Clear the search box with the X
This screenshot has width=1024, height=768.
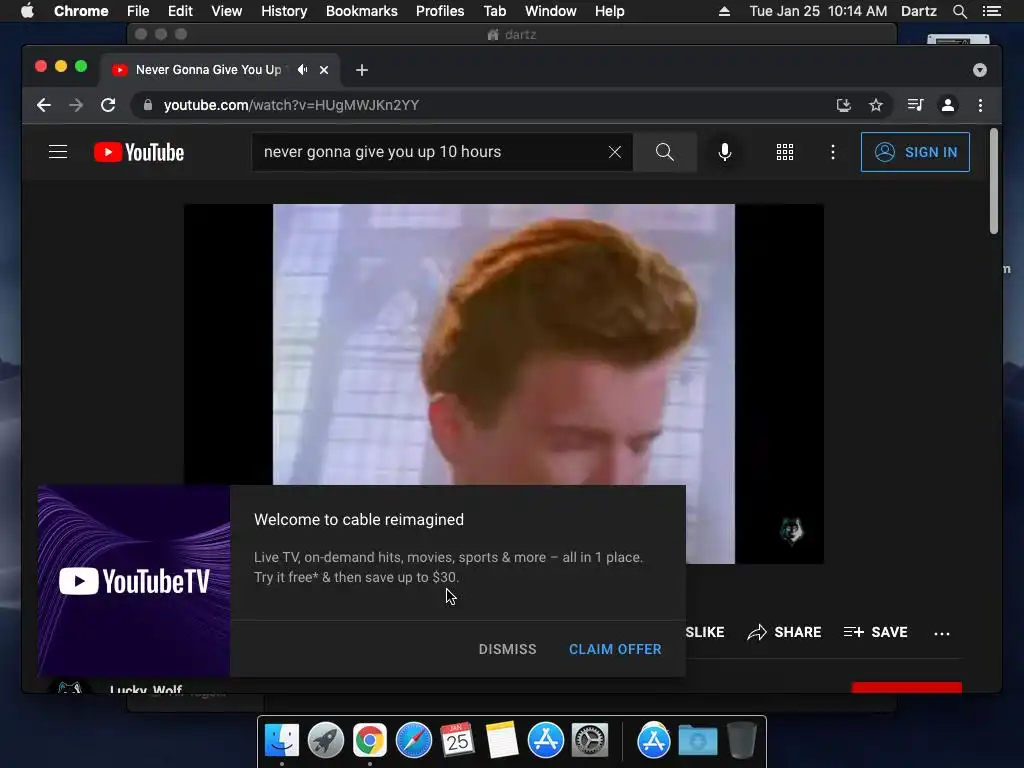[615, 152]
